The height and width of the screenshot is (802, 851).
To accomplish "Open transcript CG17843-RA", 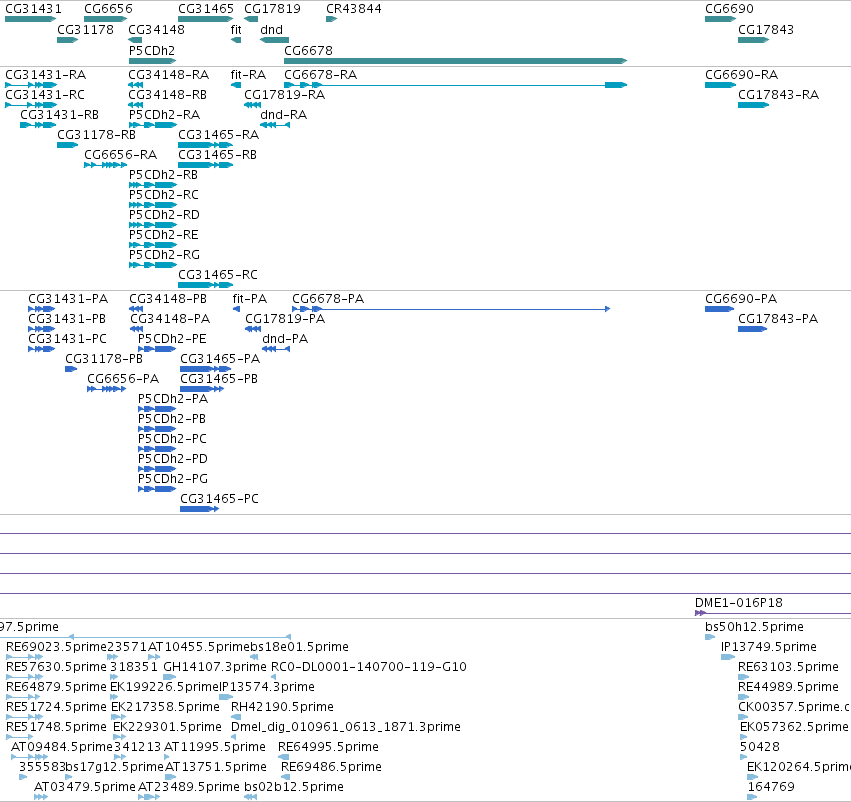I will 778,94.
